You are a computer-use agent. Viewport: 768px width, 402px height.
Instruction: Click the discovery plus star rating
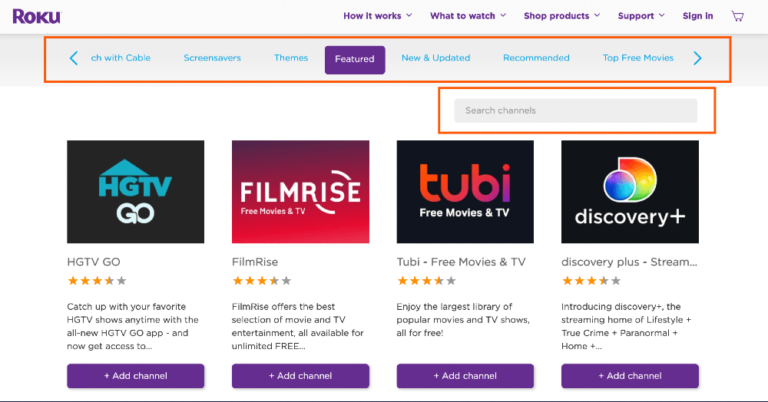point(591,281)
